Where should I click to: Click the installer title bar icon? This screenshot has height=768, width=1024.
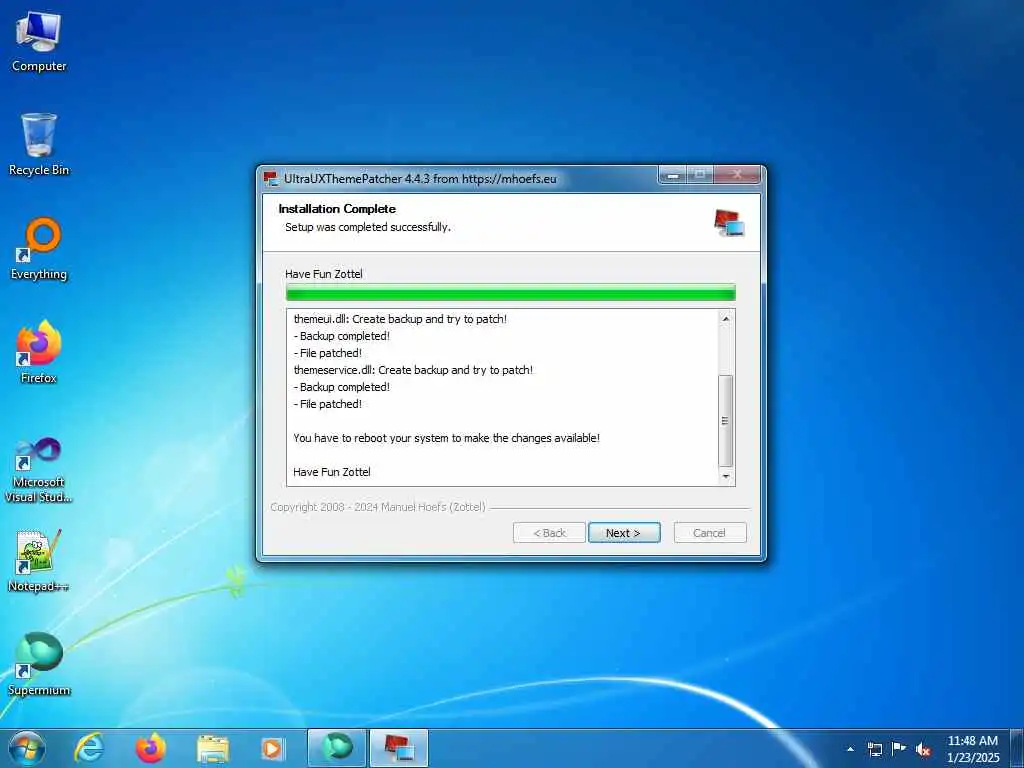[x=270, y=178]
